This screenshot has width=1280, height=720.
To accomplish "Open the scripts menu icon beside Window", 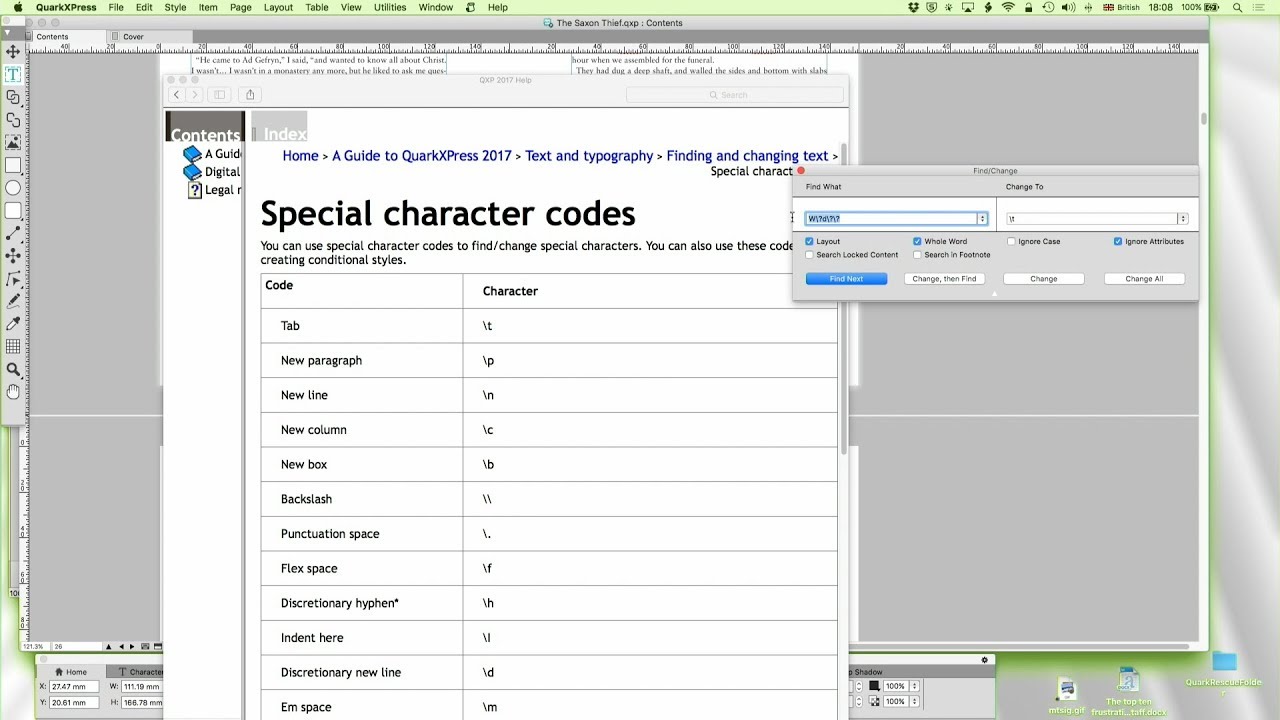I will (470, 7).
